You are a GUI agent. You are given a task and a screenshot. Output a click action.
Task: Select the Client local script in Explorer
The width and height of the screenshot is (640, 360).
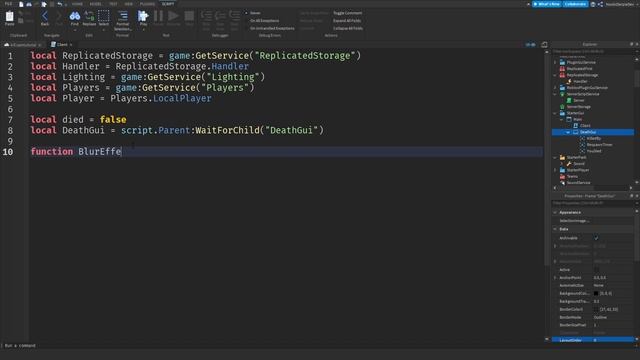[585, 126]
